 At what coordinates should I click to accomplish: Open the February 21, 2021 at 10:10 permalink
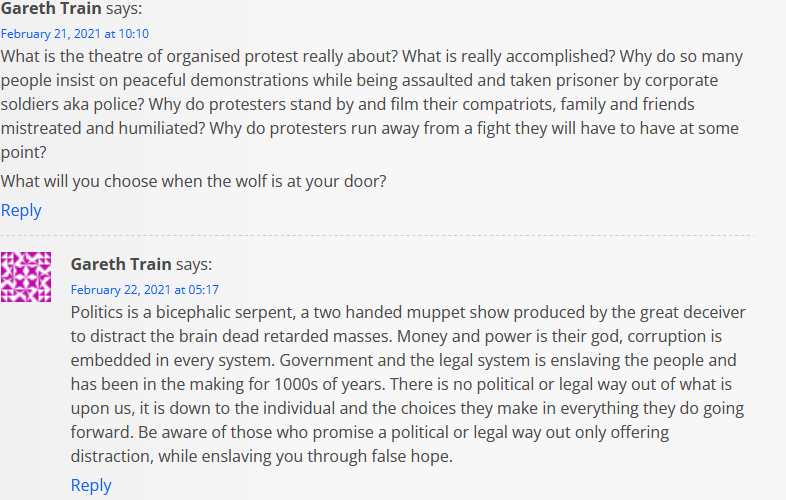point(75,34)
